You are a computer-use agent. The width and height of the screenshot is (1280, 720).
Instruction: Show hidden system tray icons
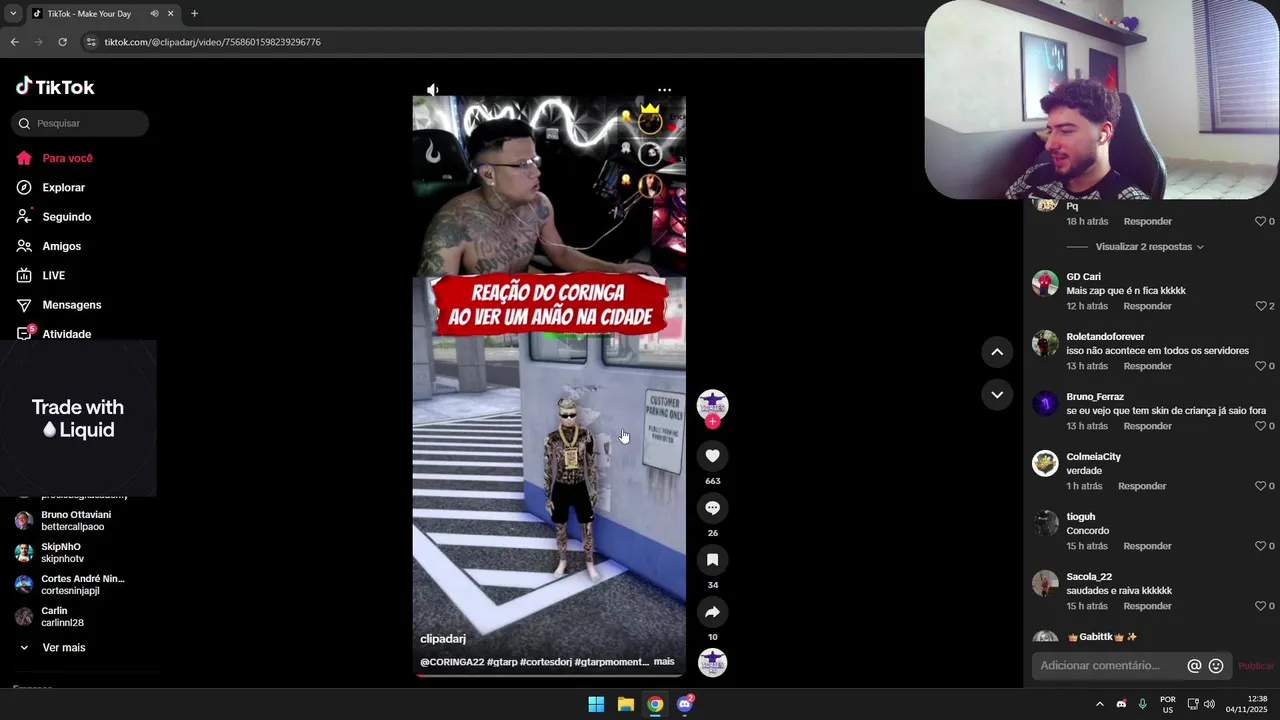coord(1099,704)
